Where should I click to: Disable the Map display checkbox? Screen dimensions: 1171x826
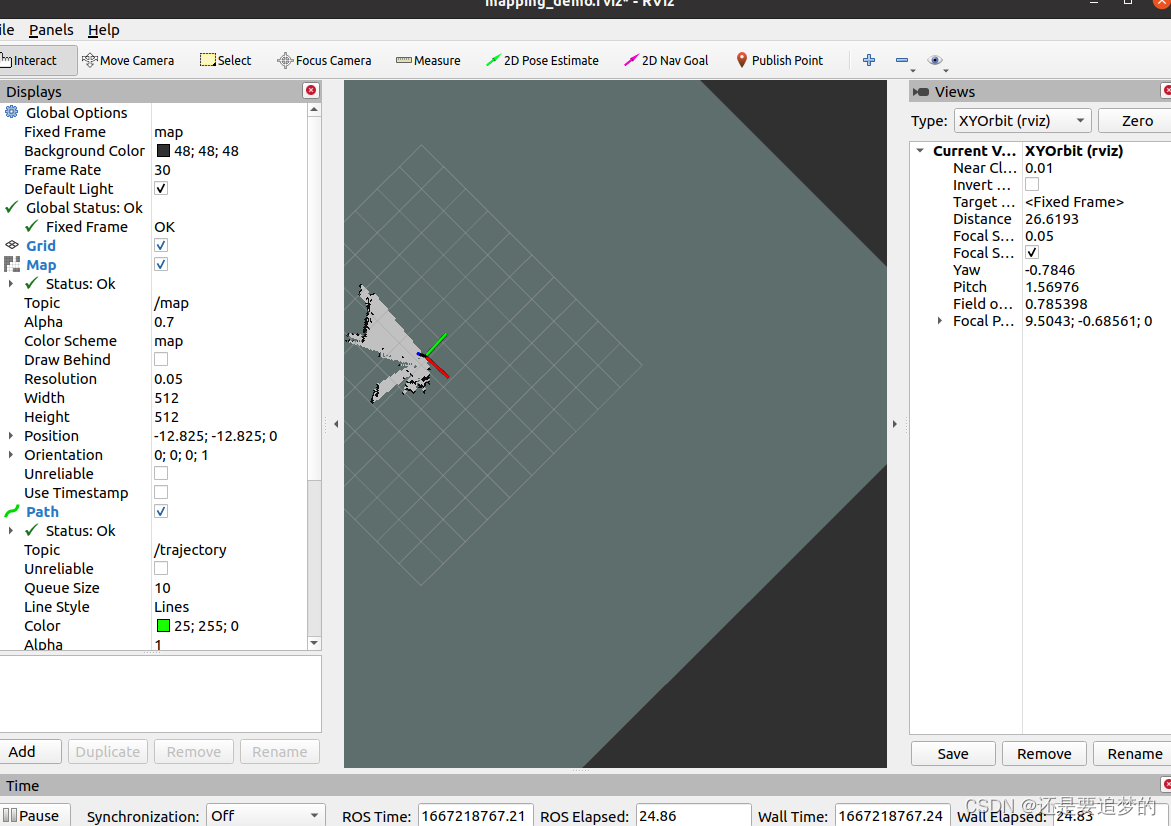click(160, 264)
